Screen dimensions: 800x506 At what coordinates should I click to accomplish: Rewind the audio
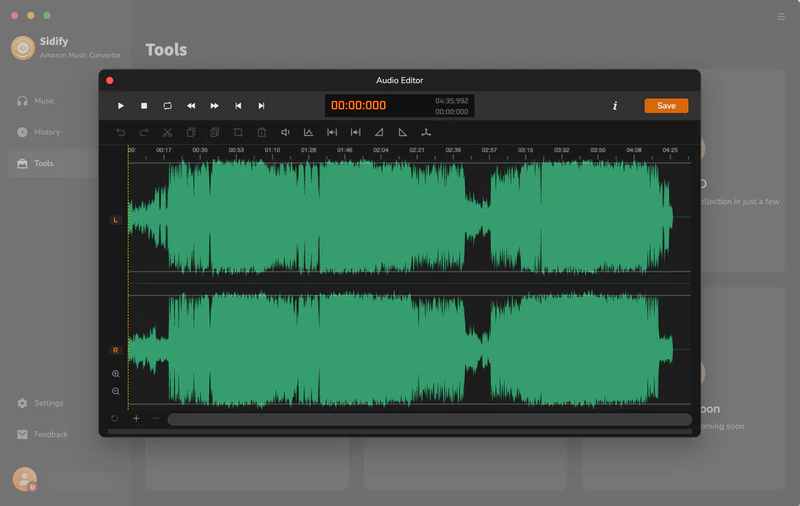point(191,106)
